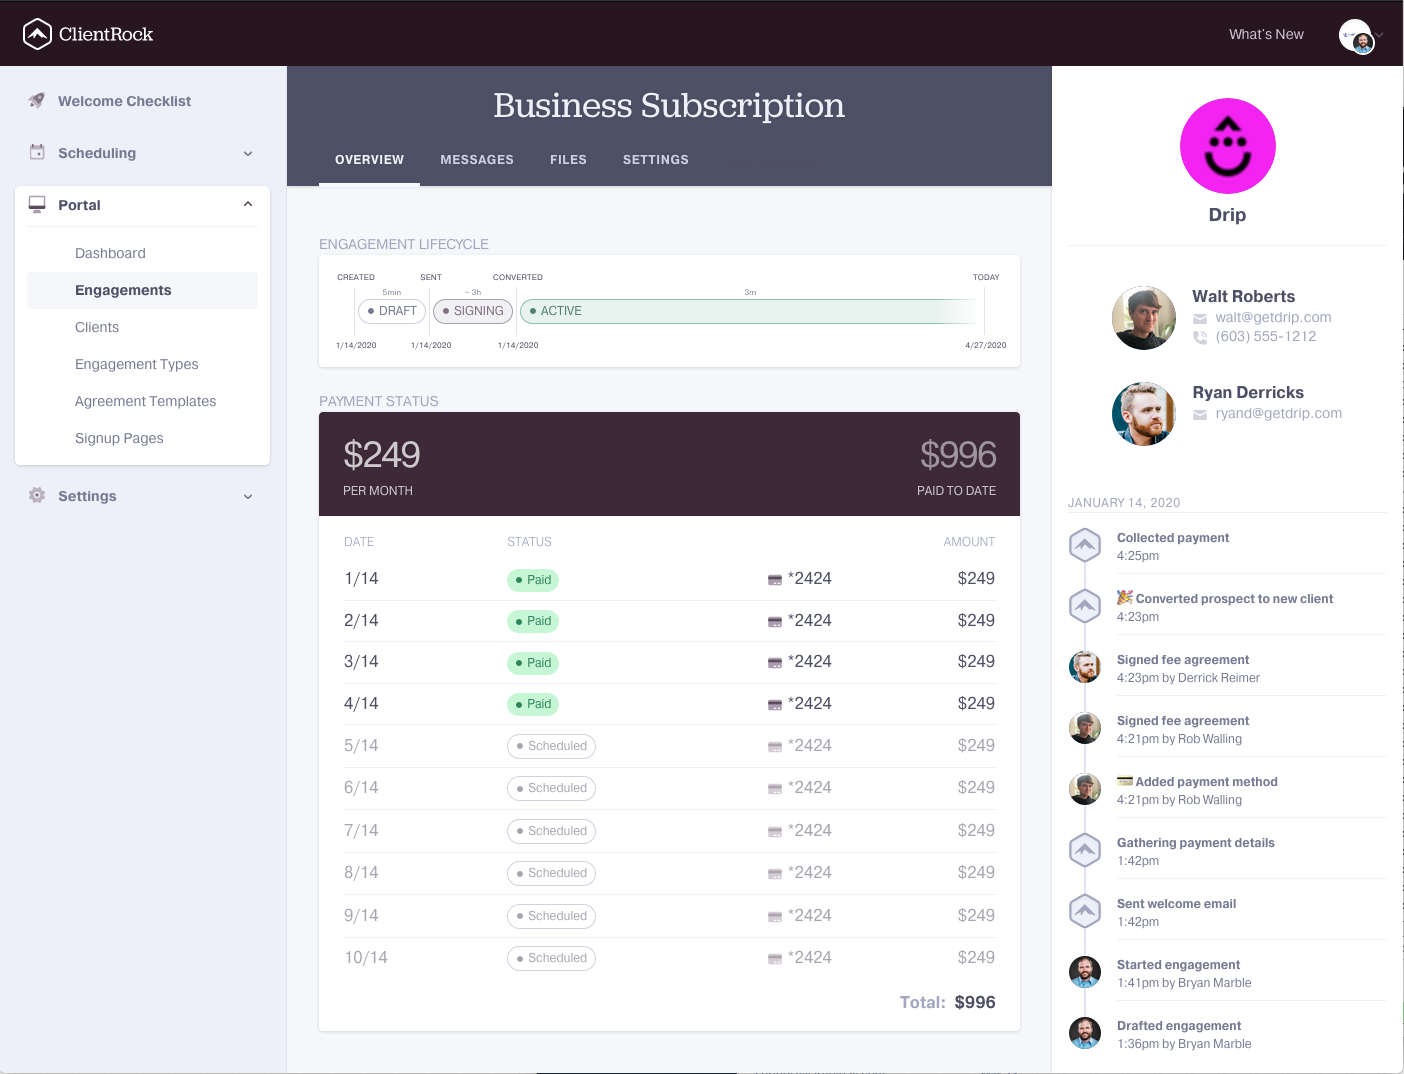Expand the sidebar Settings chevron
Viewport: 1404px width, 1074px height.
click(248, 497)
